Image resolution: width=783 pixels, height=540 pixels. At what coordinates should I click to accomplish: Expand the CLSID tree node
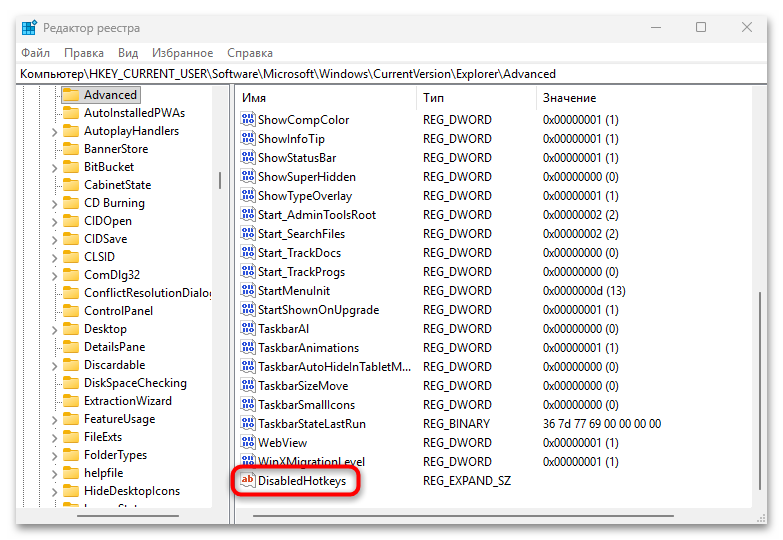(x=54, y=258)
